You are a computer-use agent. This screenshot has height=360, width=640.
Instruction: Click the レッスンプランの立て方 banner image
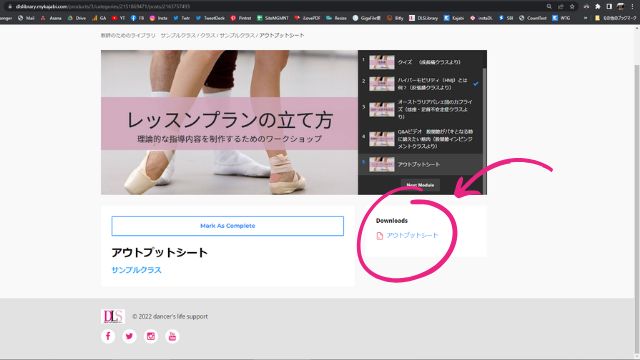tap(229, 122)
